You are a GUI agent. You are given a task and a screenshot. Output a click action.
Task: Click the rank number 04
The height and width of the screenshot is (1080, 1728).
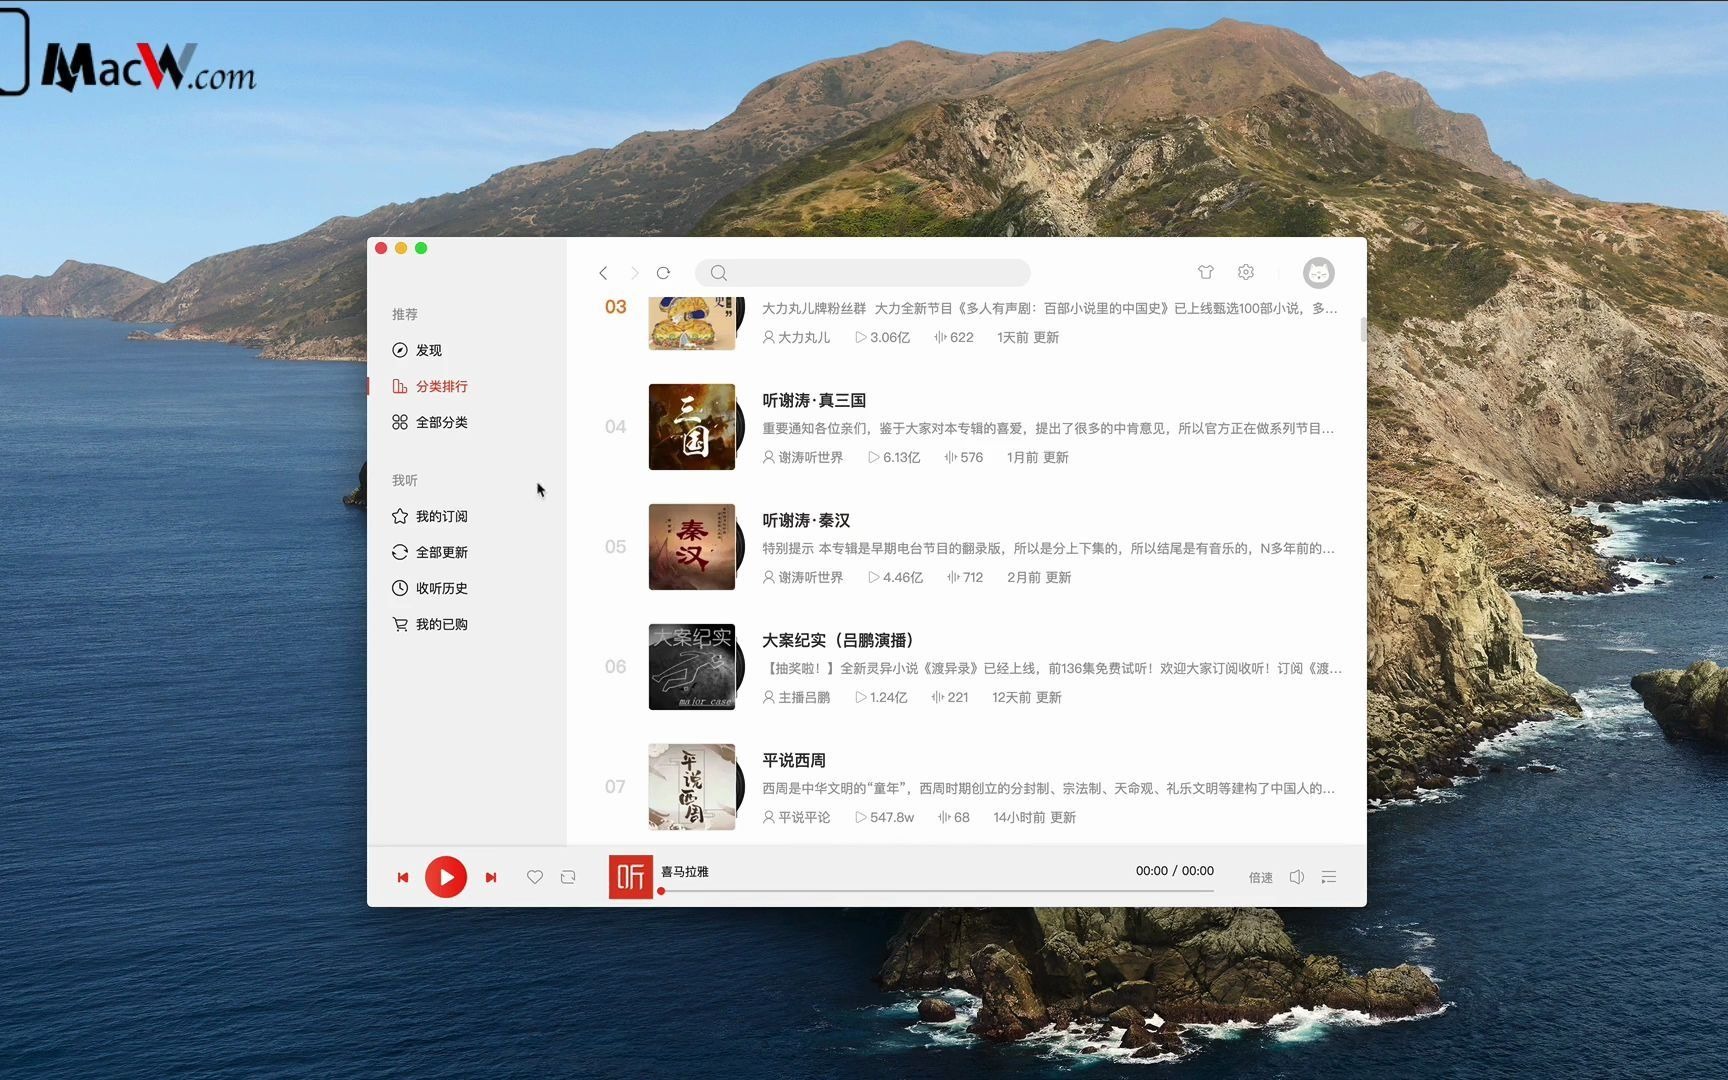[615, 427]
